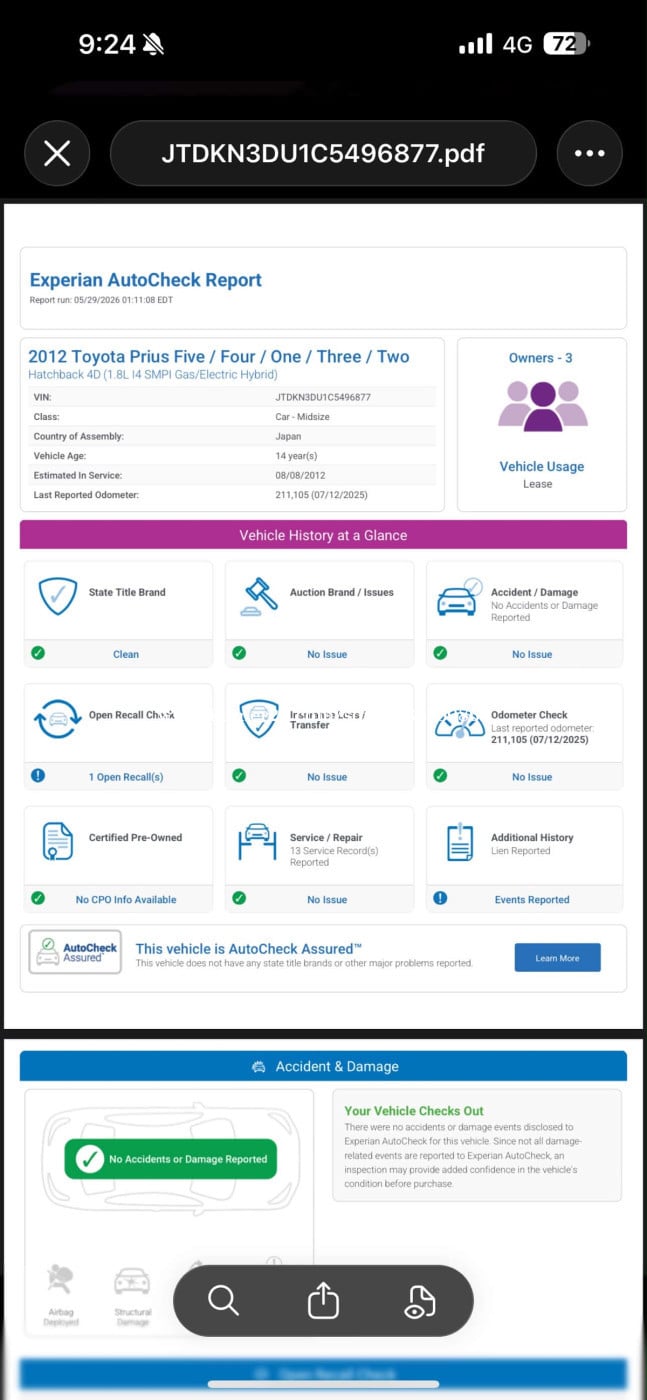Click the Certified Pre-Owned document icon

(x=58, y=841)
